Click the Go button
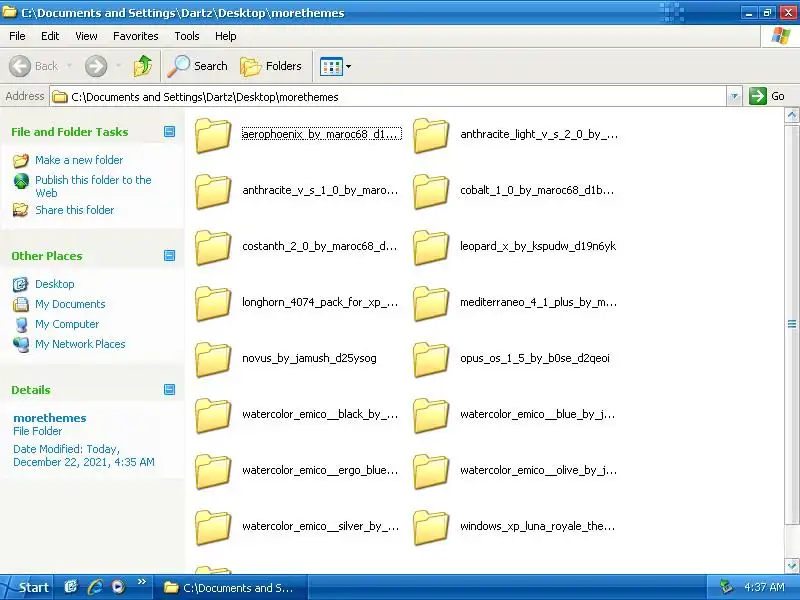 pos(767,96)
